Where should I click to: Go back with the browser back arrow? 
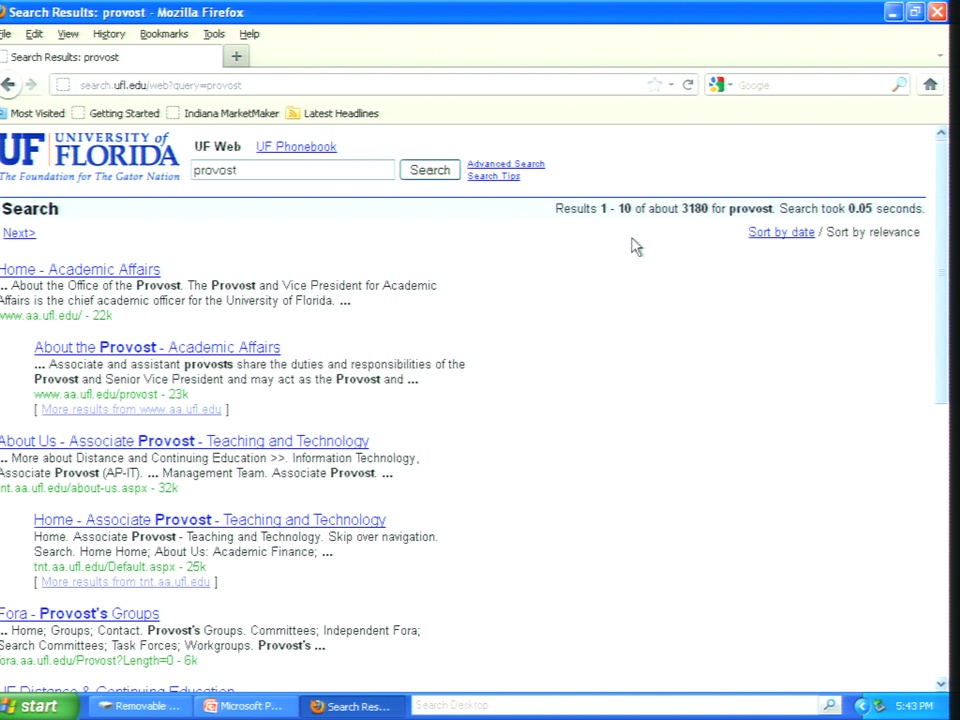point(8,84)
